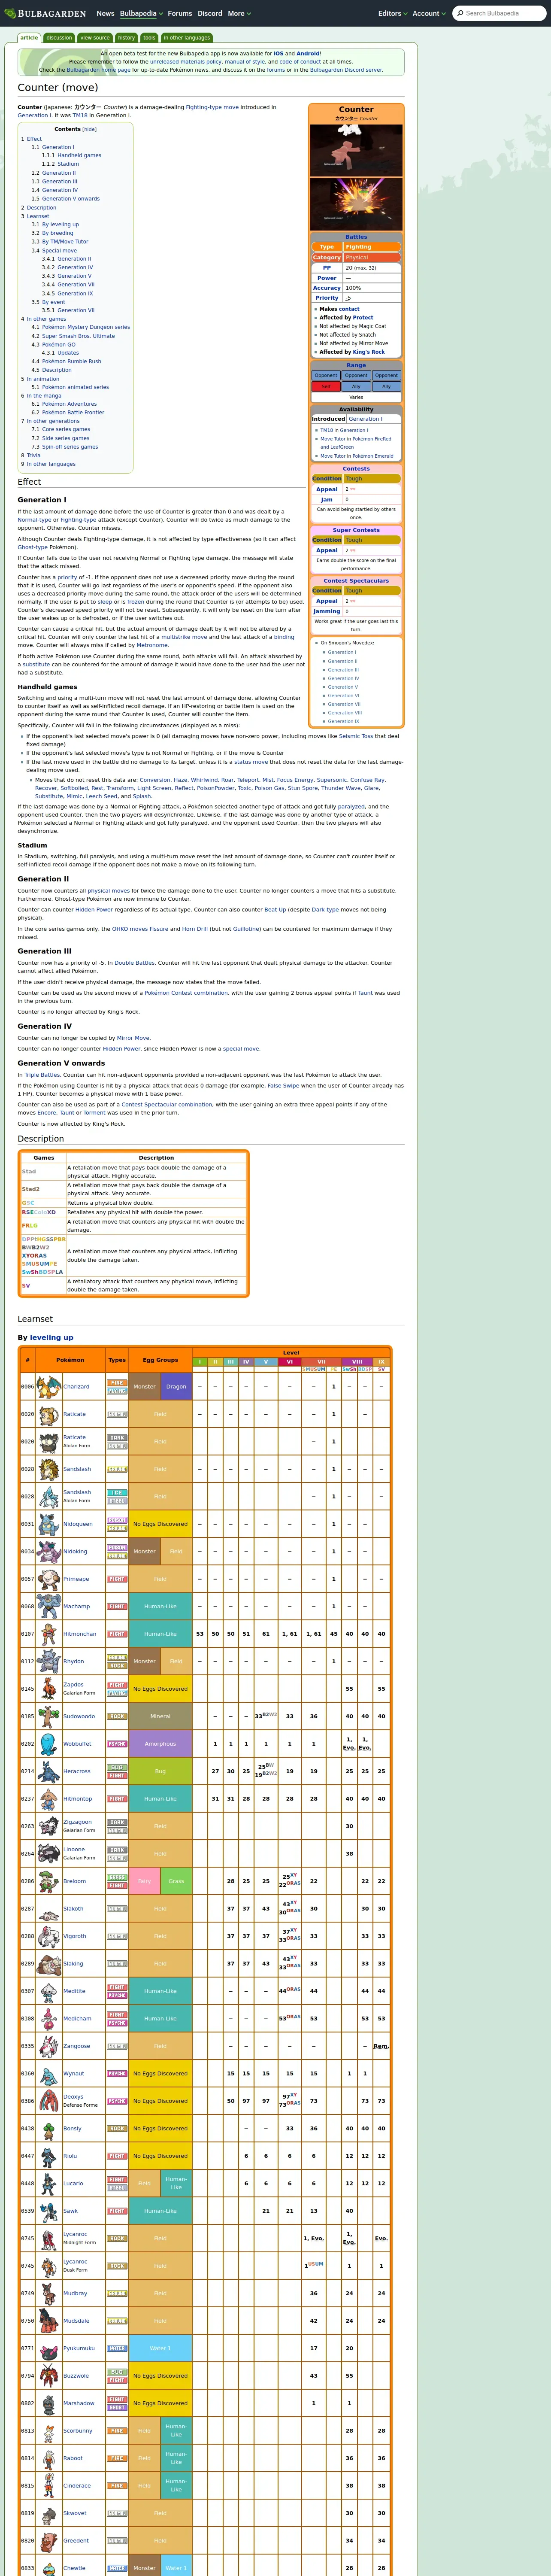551x2576 pixels.
Task: Click the 'leveling up' heading link
Action: (x=51, y=1338)
